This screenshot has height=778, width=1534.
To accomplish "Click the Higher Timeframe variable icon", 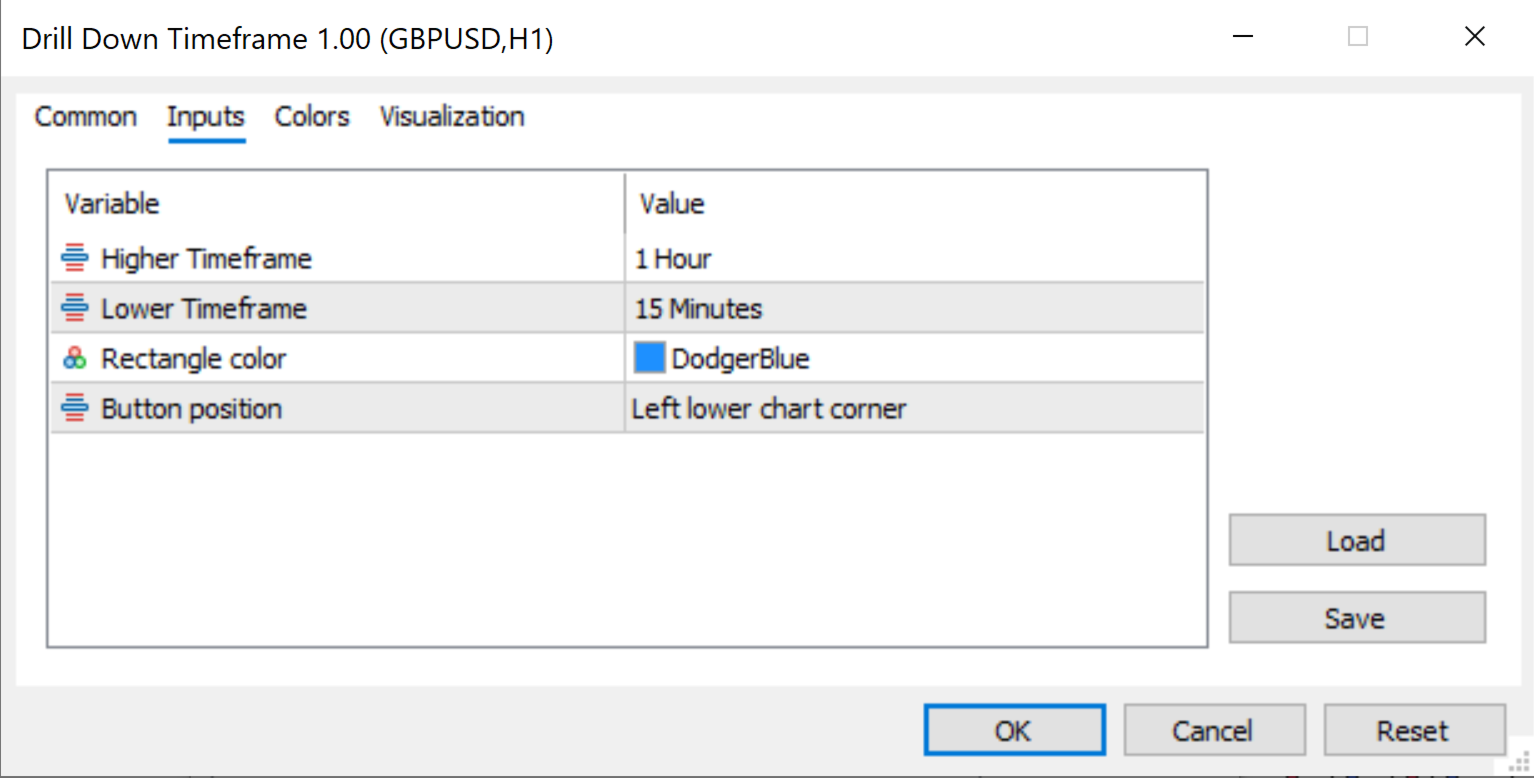I will [75, 259].
